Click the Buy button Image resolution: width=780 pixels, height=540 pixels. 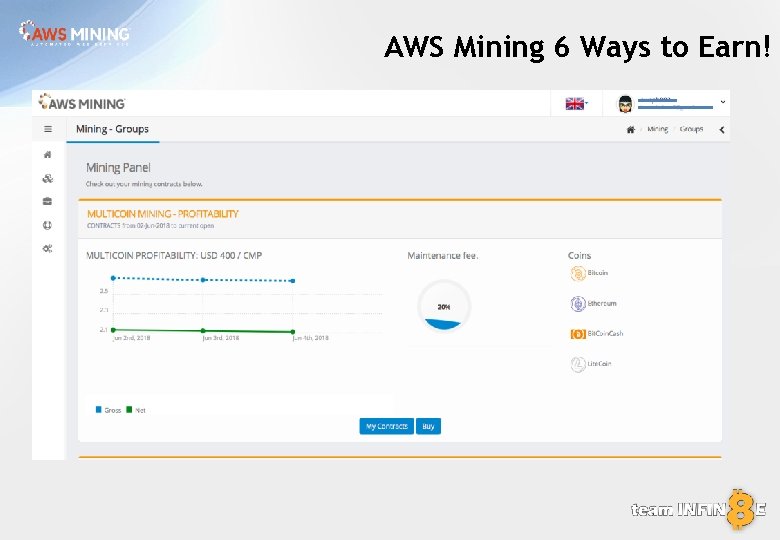[x=428, y=426]
